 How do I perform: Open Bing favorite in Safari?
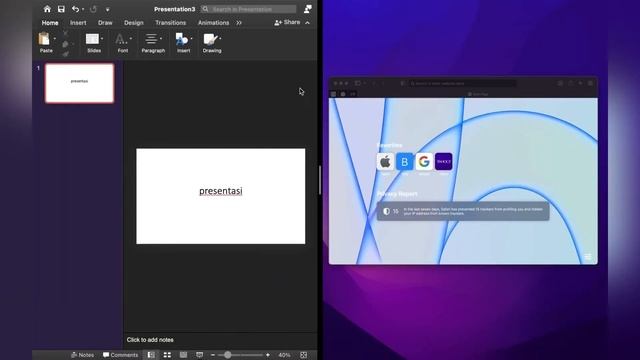(404, 162)
